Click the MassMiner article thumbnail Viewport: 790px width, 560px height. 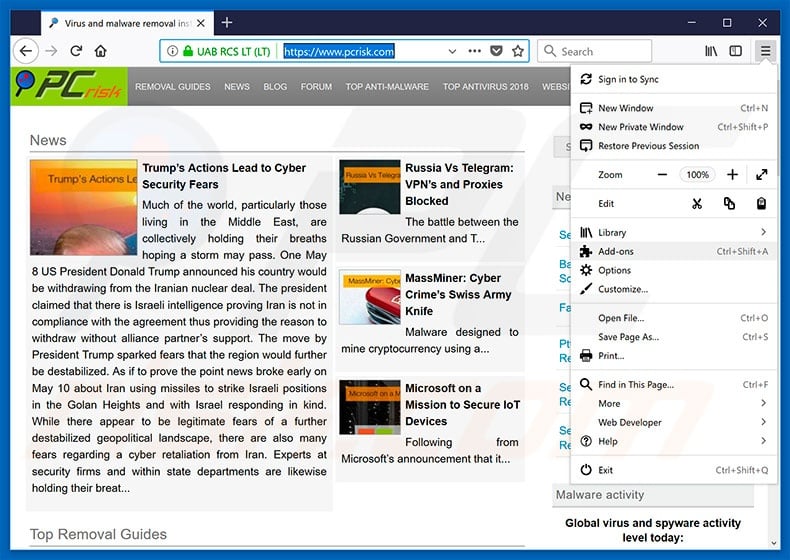coord(370,297)
